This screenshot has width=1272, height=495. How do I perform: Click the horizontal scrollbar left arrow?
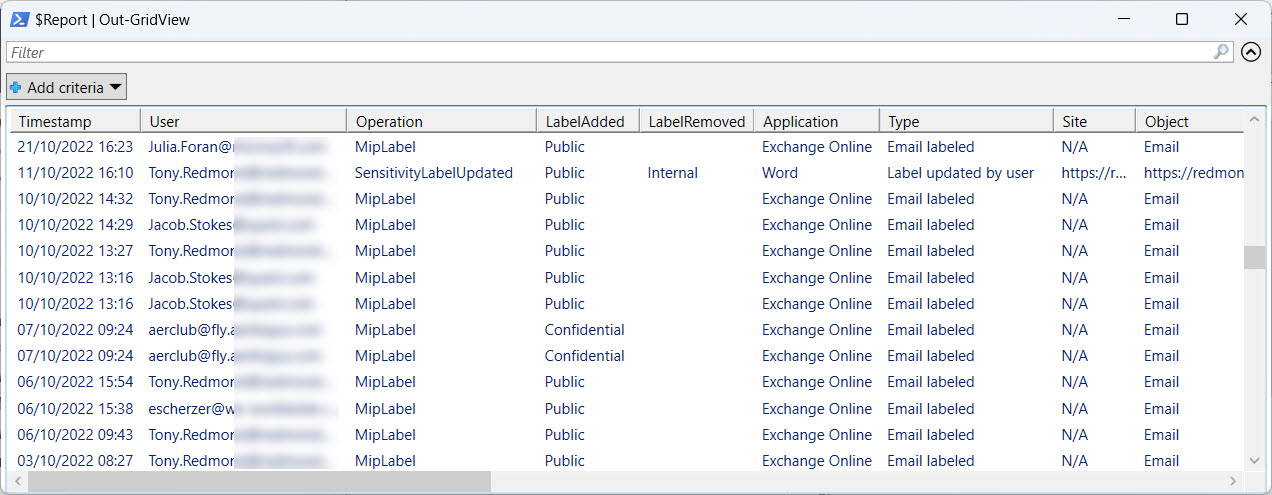(x=17, y=482)
